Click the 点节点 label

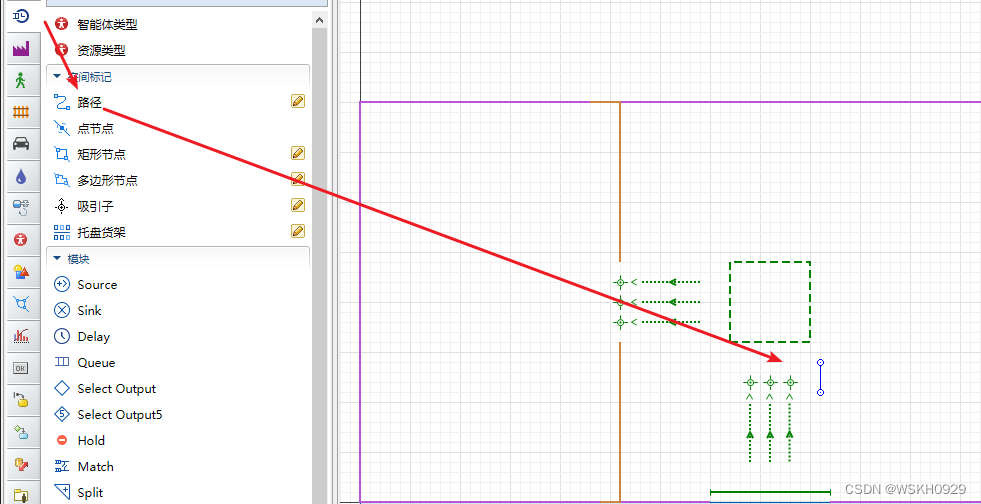pos(96,129)
